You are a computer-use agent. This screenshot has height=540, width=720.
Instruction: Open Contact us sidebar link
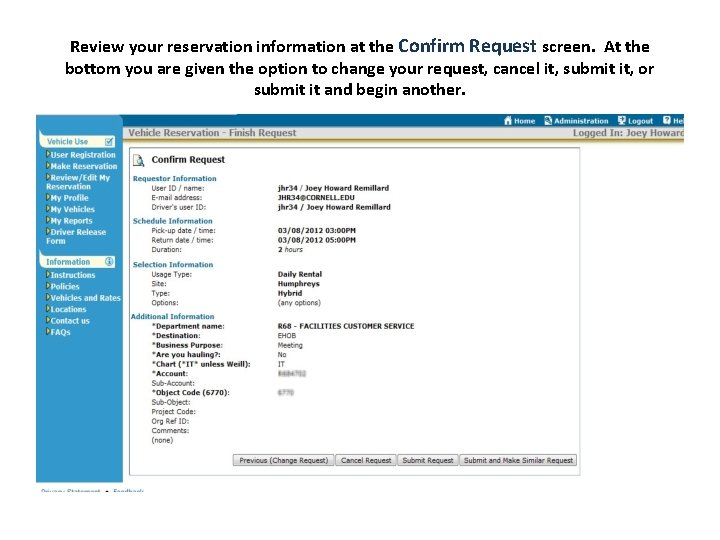(x=70, y=321)
